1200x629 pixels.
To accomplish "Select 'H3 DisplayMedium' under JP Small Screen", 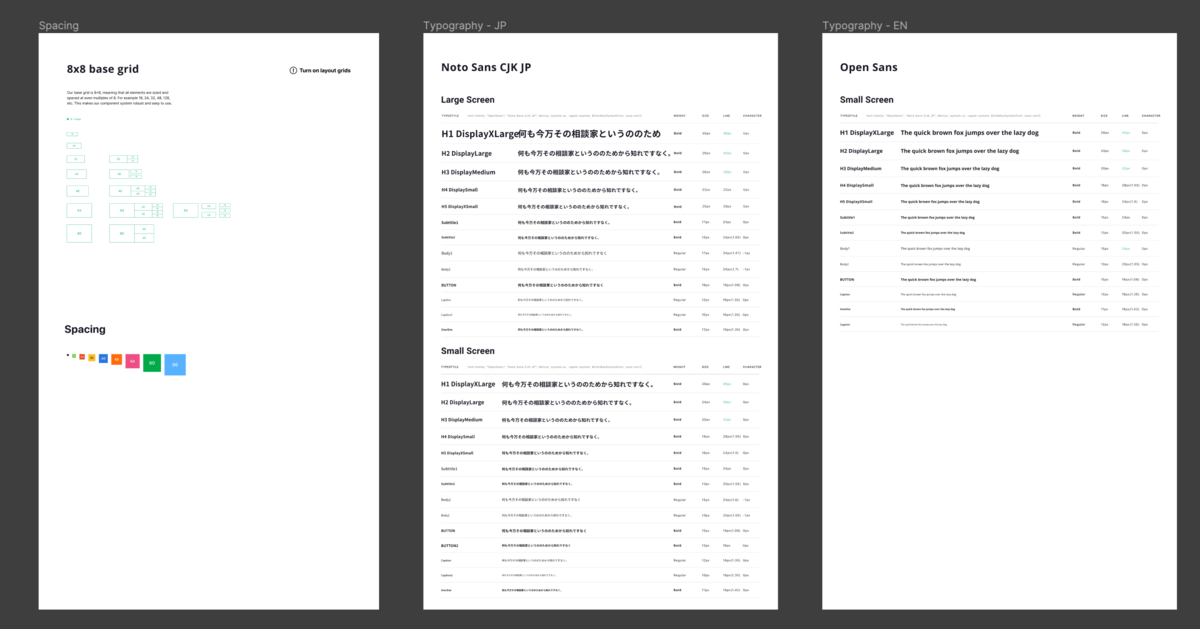I will [x=462, y=420].
